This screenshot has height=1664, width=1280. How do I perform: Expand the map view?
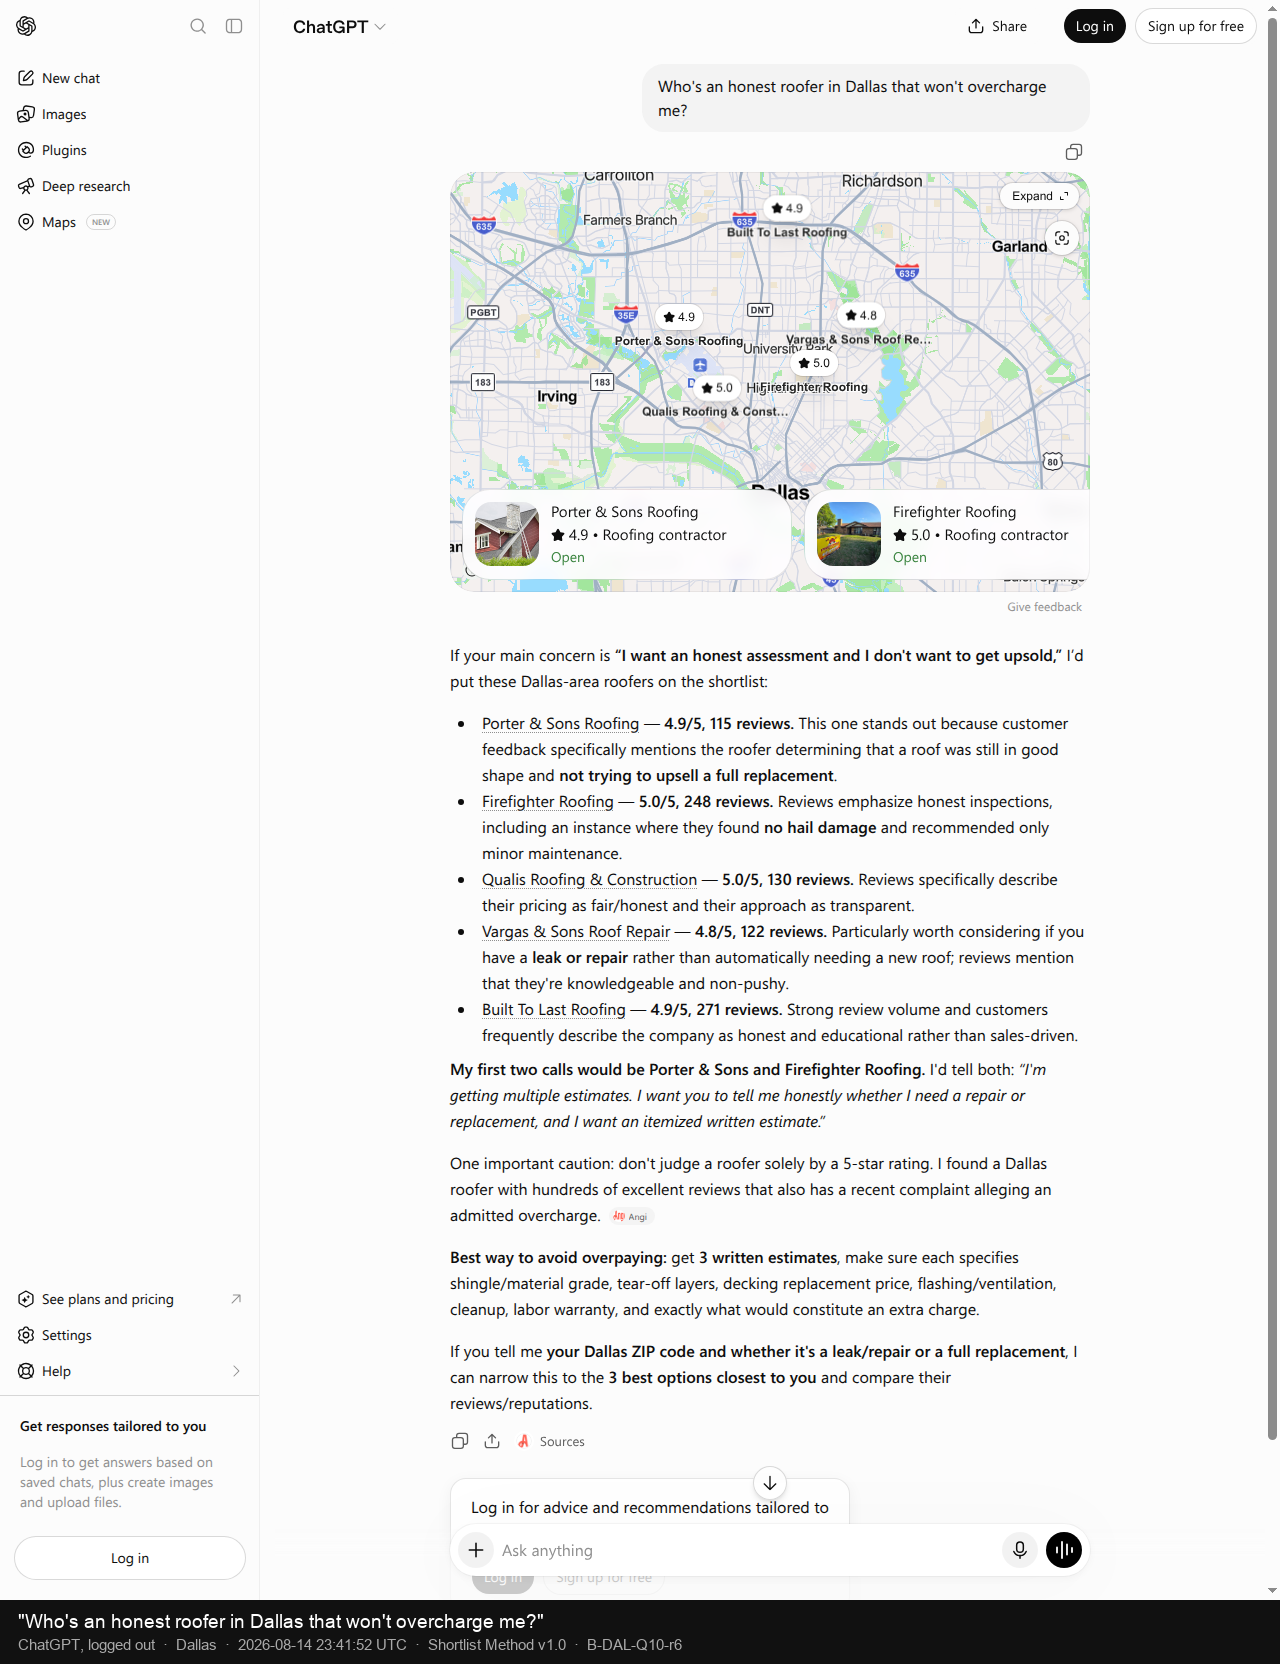pyautogui.click(x=1040, y=196)
